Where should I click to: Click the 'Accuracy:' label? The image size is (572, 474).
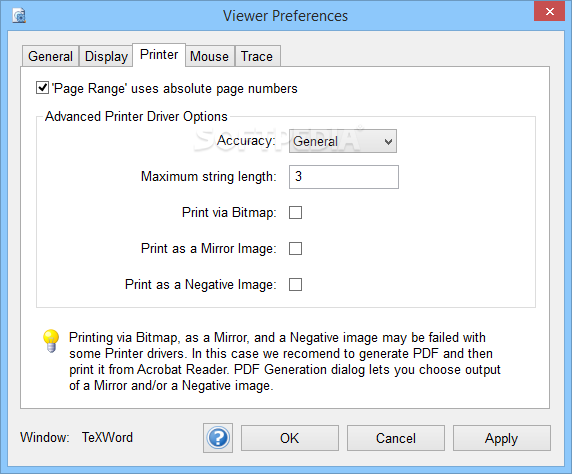tap(246, 140)
